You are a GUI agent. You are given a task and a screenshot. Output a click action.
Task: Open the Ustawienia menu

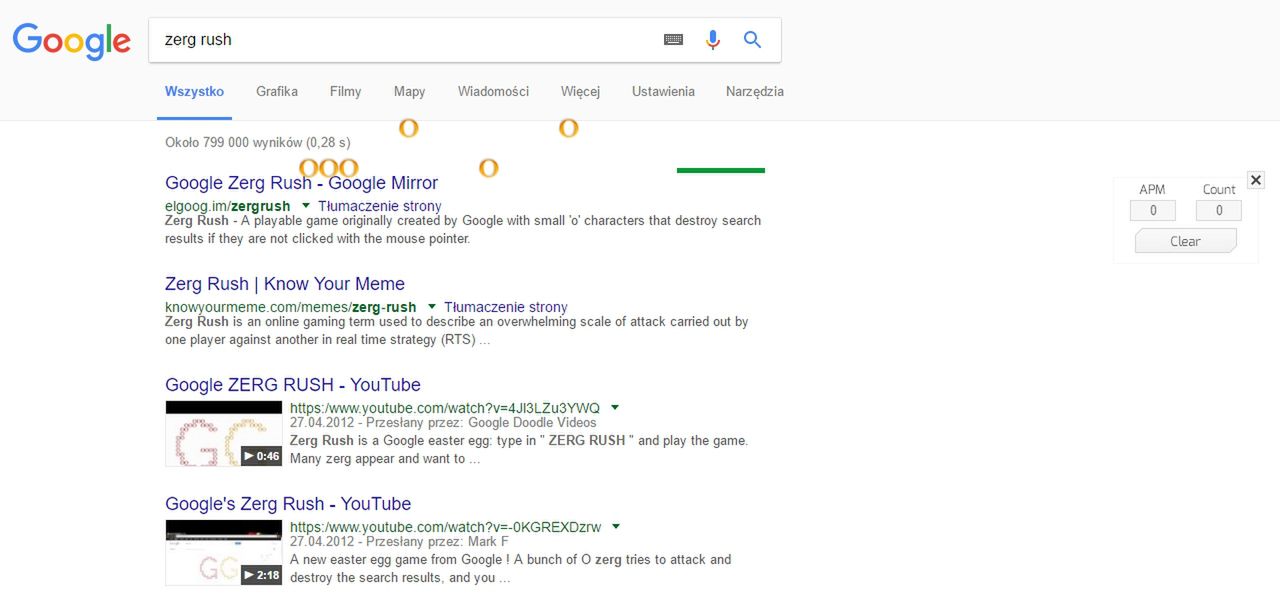click(663, 91)
